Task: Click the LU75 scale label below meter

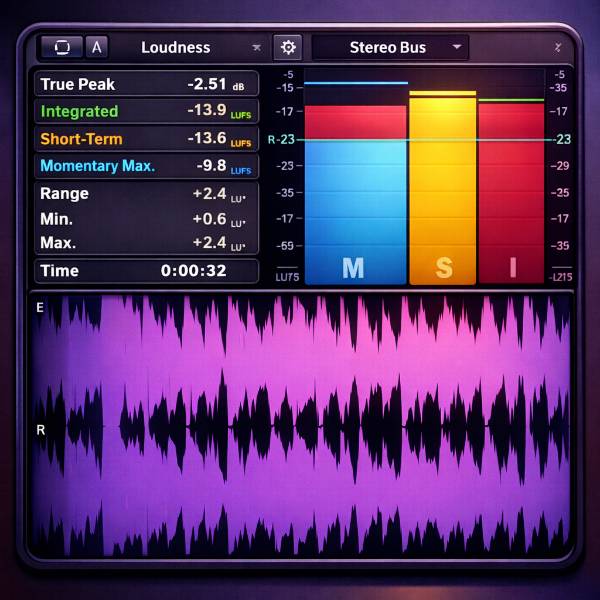Action: (287, 277)
